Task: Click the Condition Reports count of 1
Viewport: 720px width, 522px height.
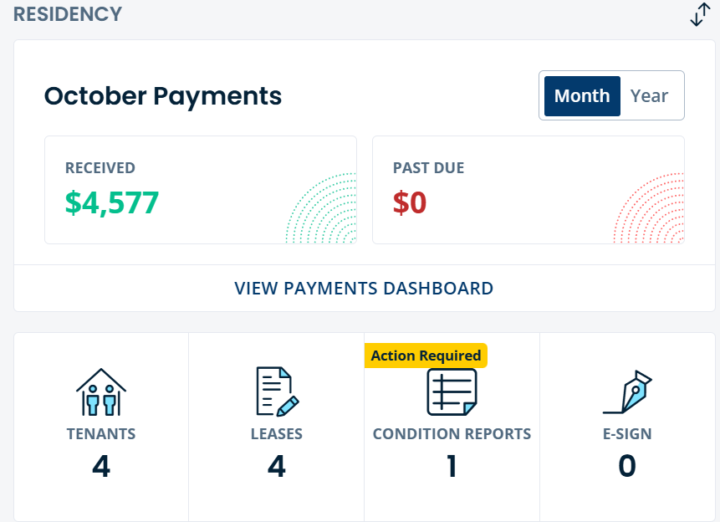Action: 452,466
